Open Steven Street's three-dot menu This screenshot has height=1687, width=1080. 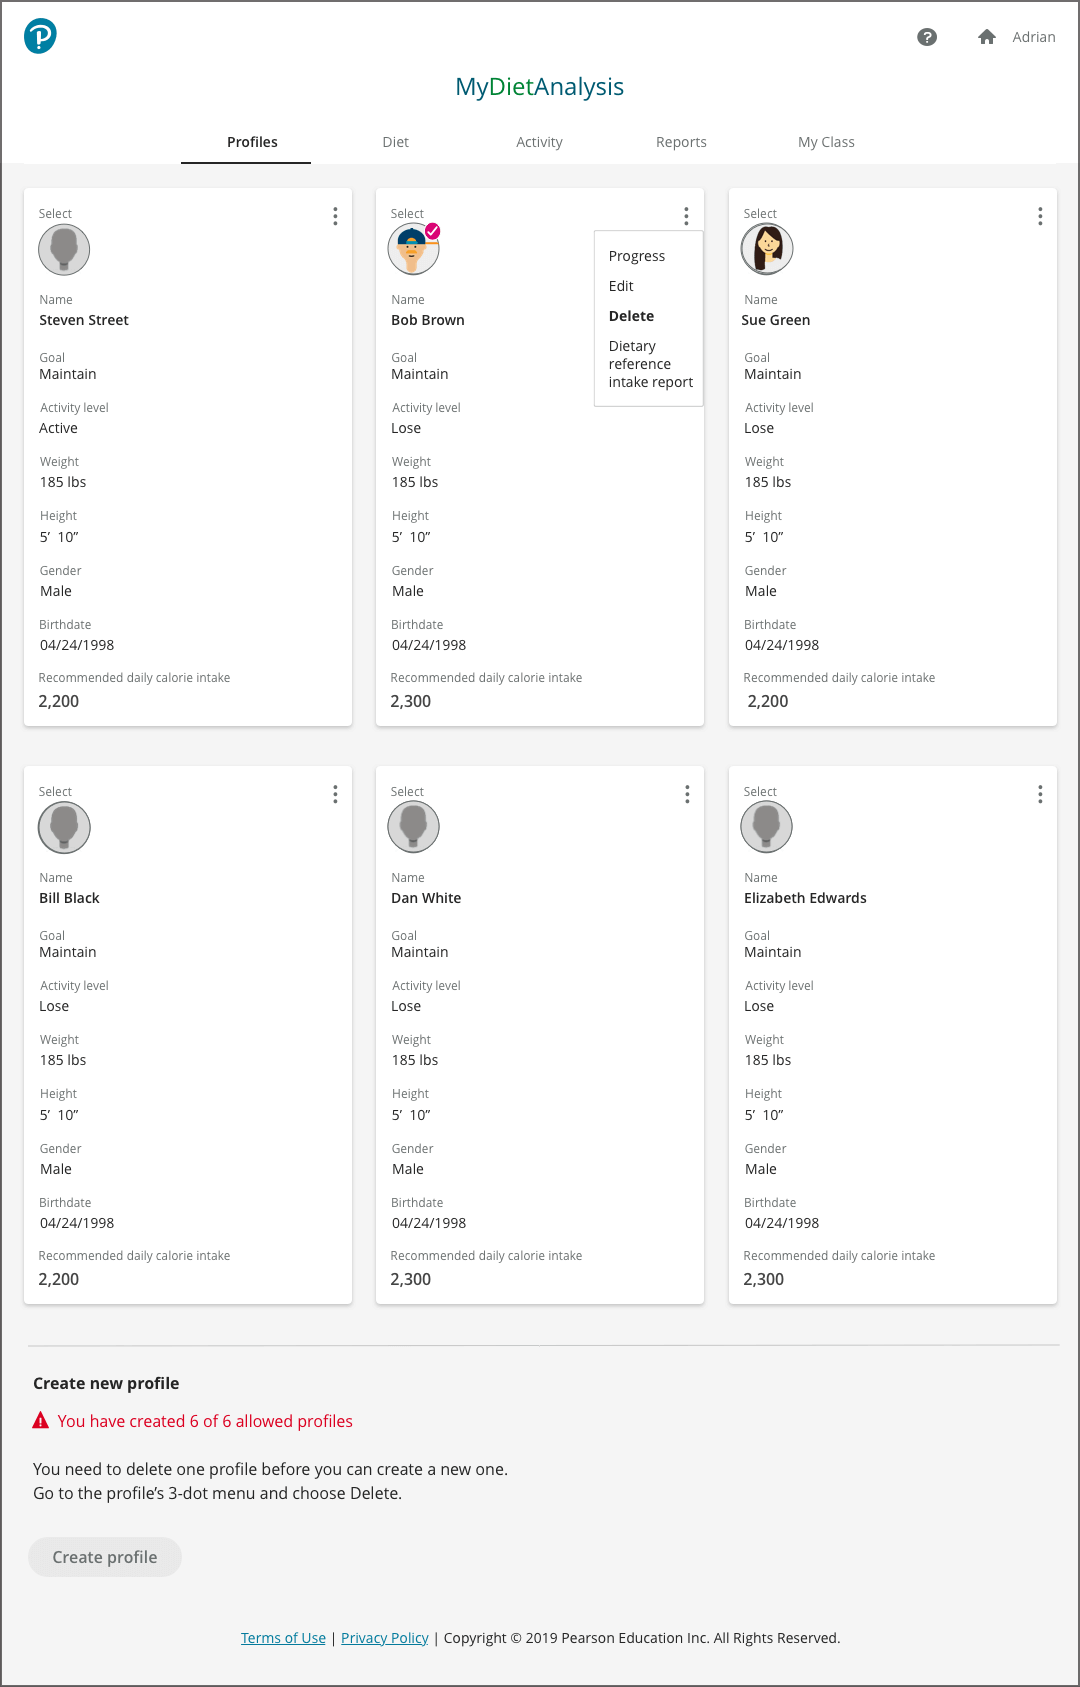335,216
